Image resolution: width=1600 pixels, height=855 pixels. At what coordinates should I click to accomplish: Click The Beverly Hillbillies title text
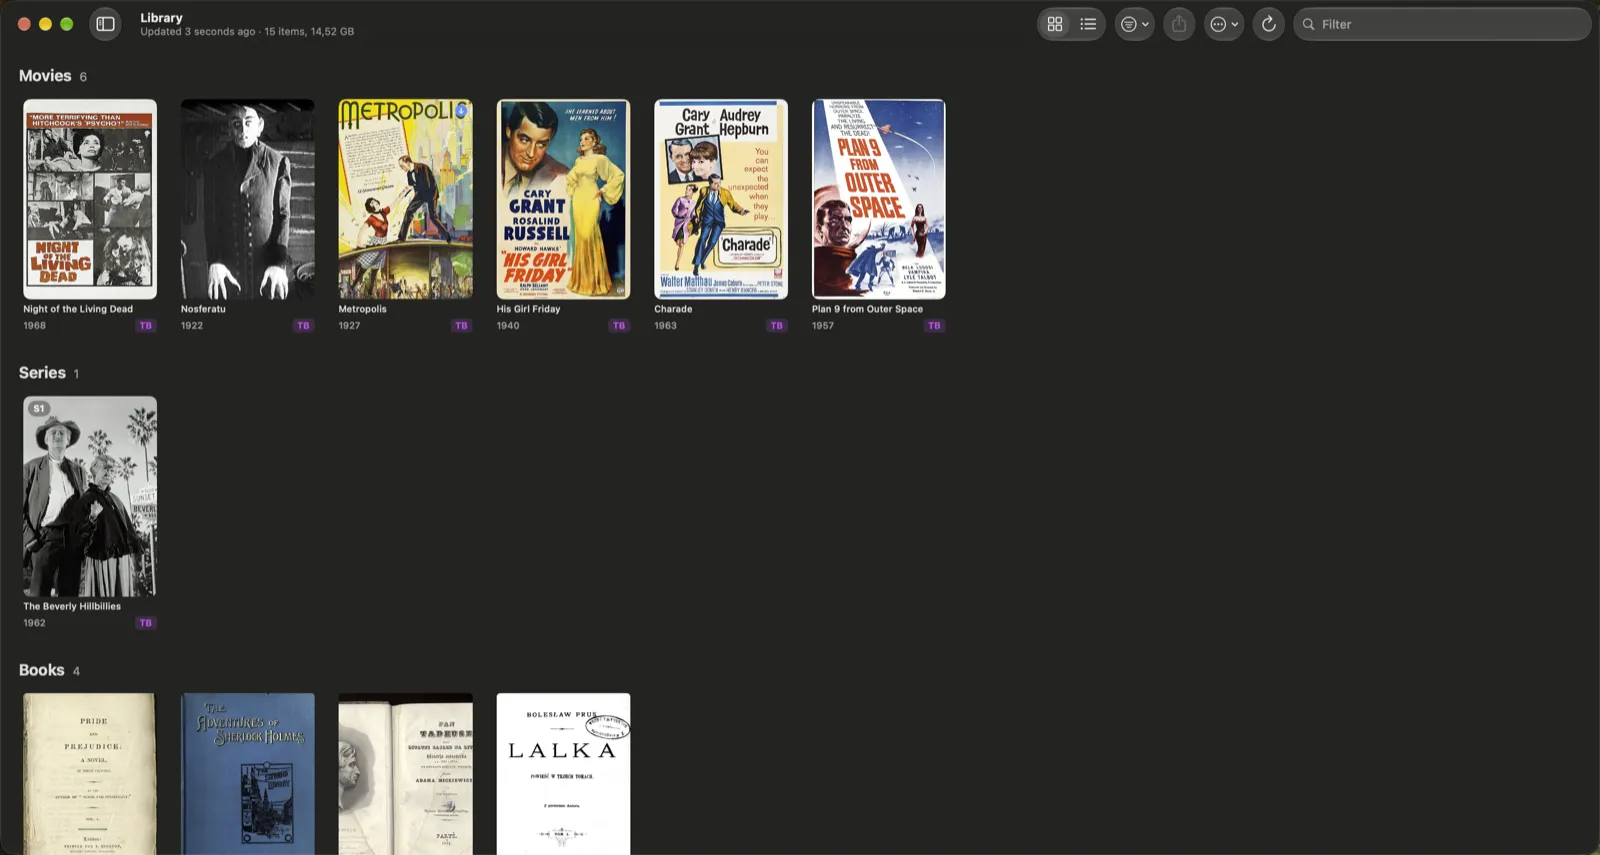(72, 606)
